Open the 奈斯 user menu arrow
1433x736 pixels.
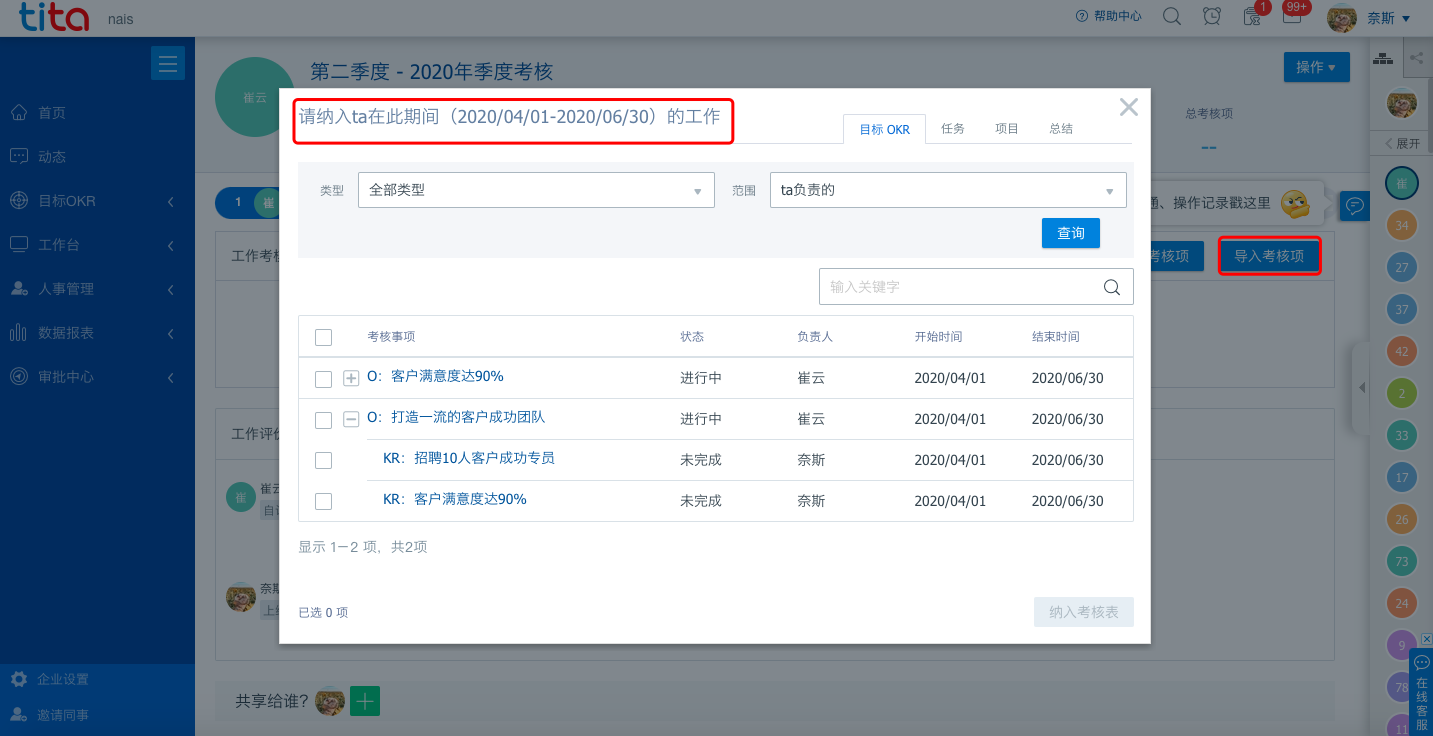pos(1405,18)
